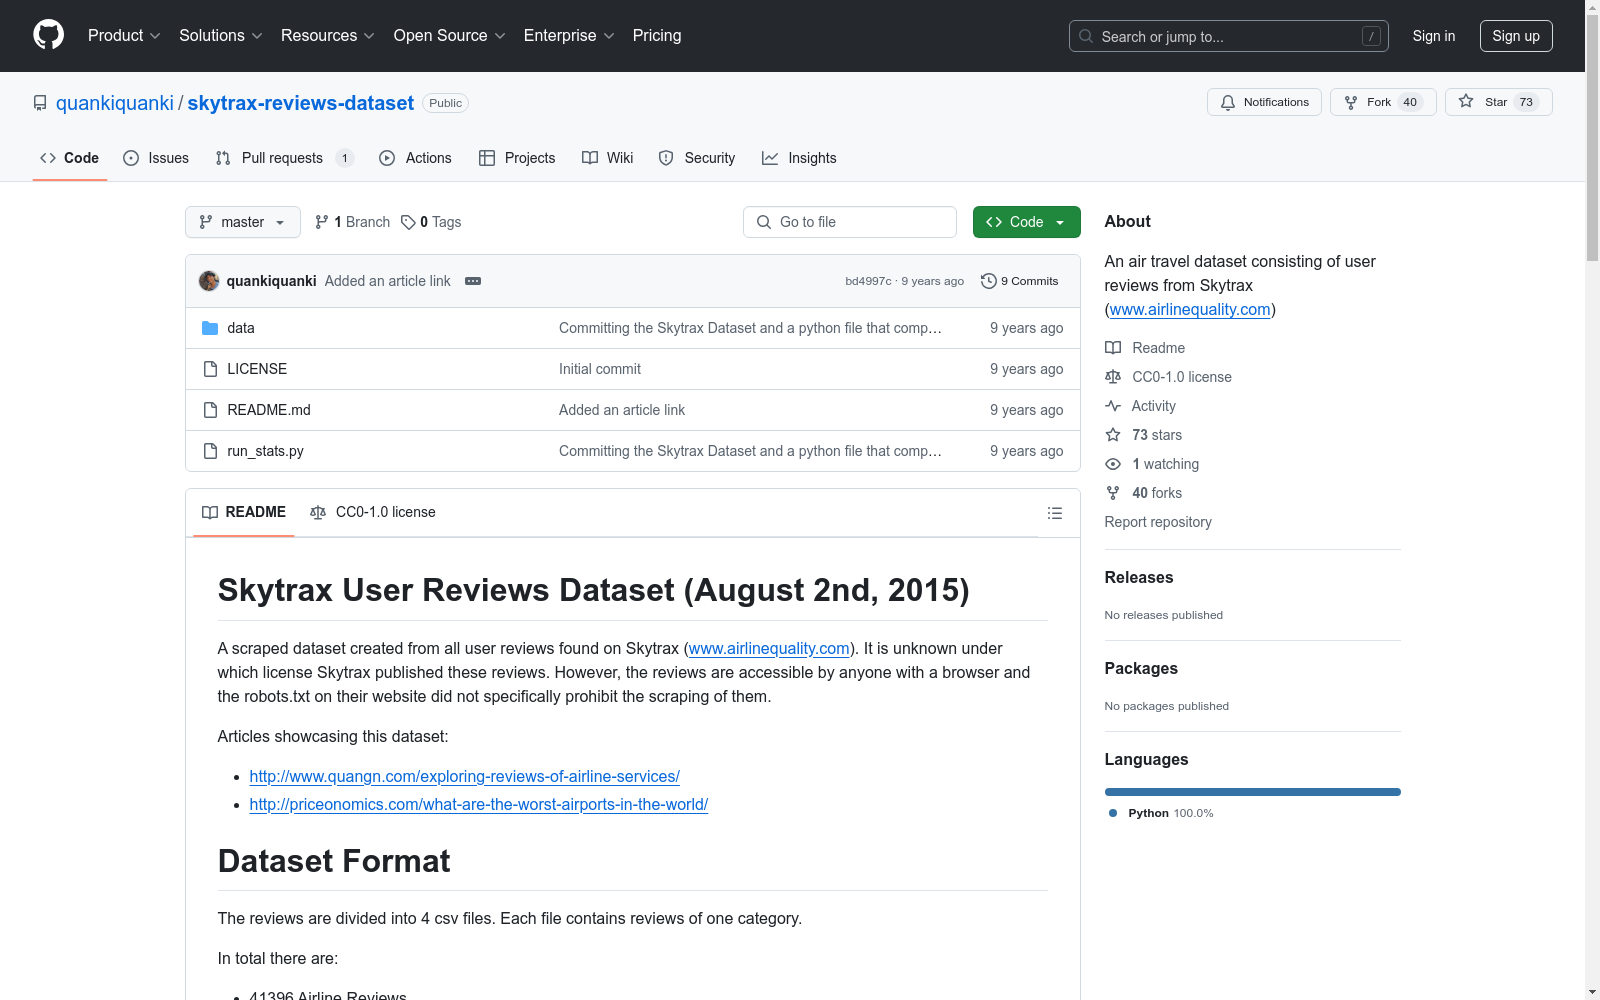Focus the Go to file search field
This screenshot has width=1600, height=1000.
850,222
